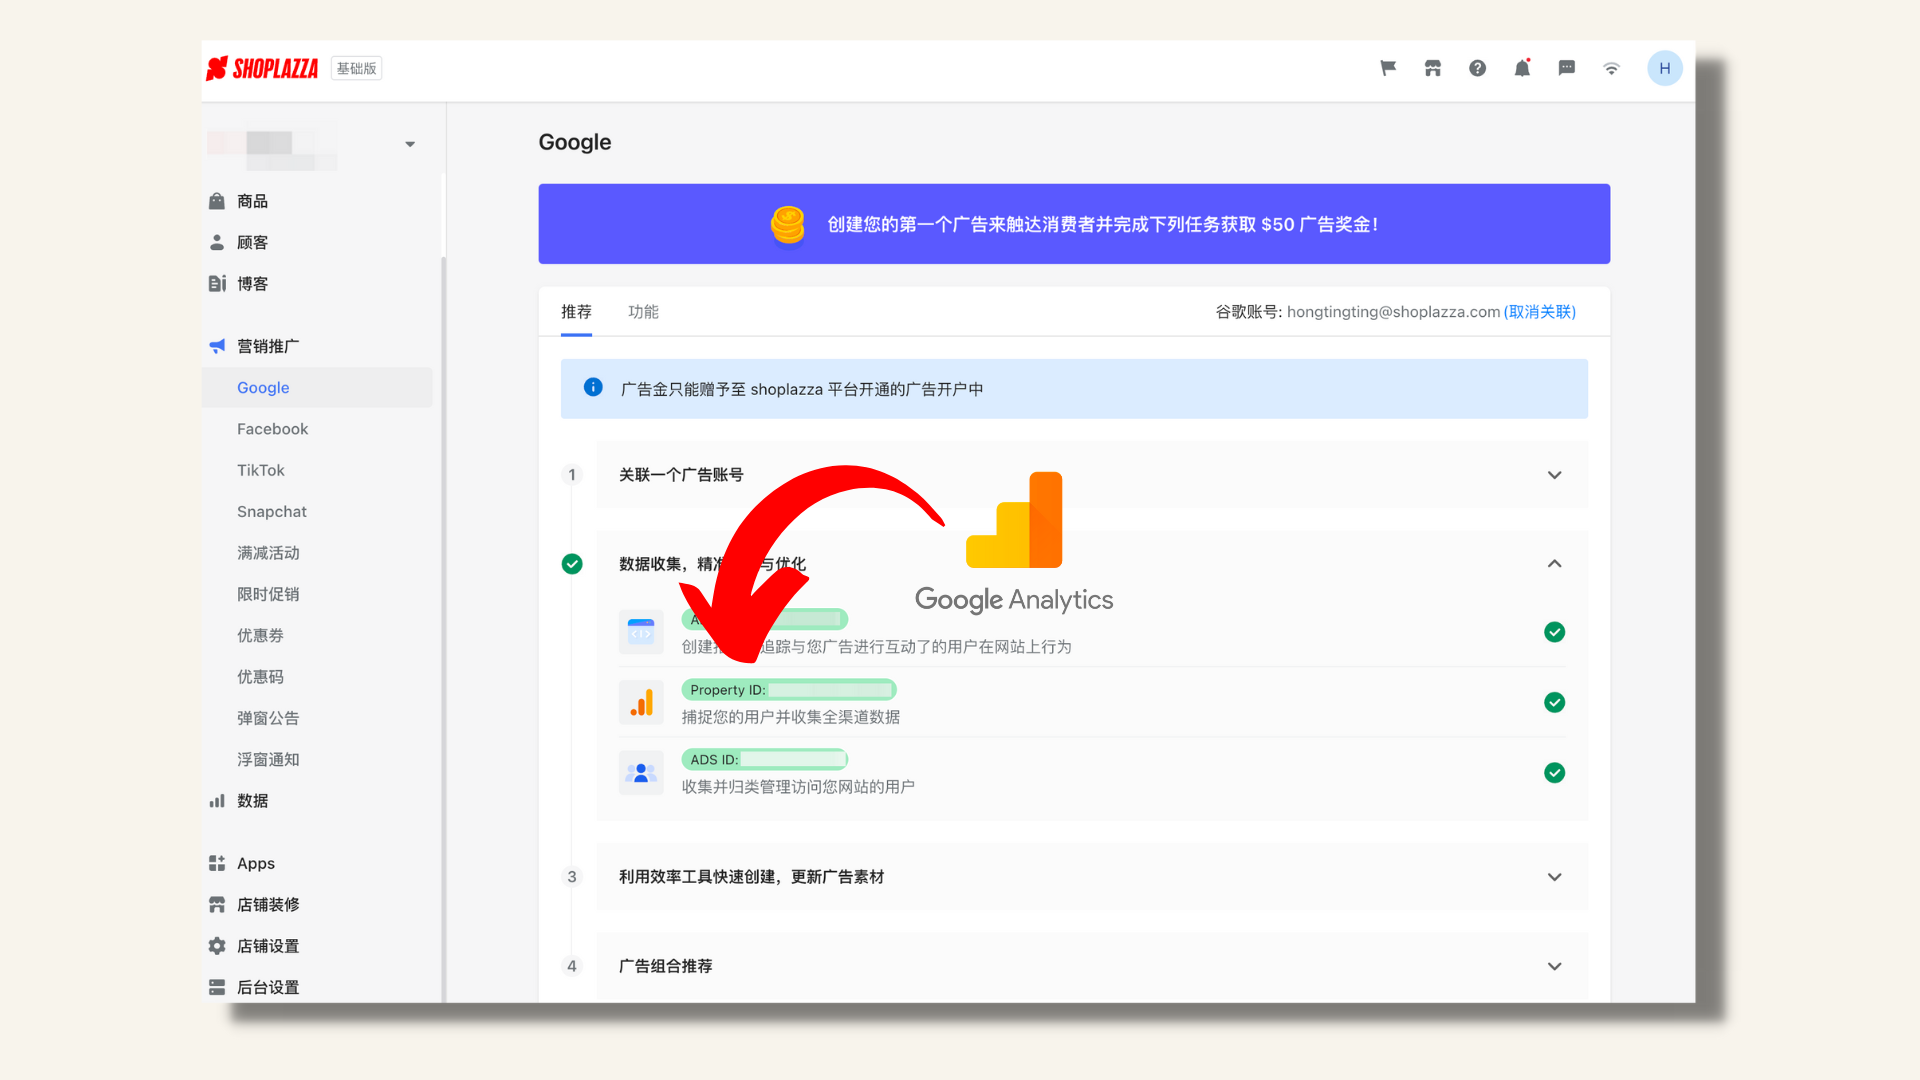This screenshot has height=1080, width=1920.
Task: Click green check on ADS ID row
Action: click(1555, 773)
